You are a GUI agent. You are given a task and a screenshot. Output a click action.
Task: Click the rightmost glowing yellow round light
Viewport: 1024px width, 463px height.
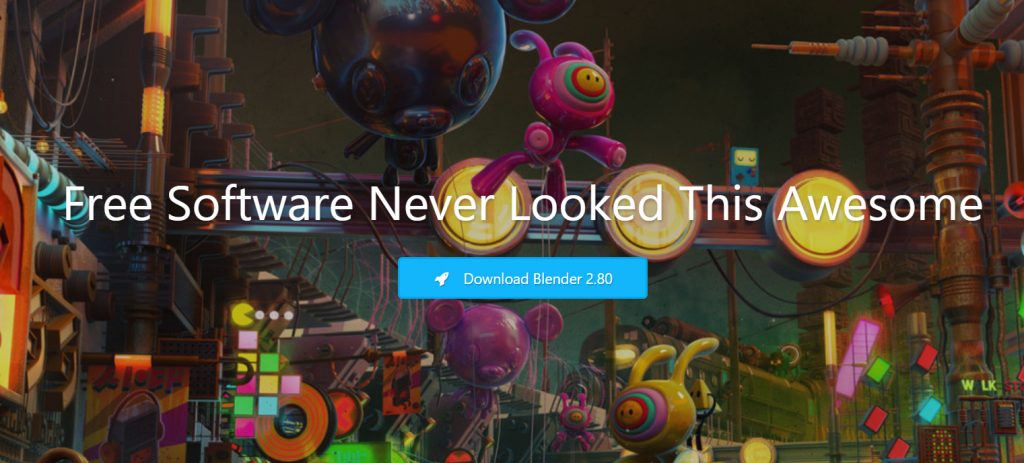[x=821, y=219]
